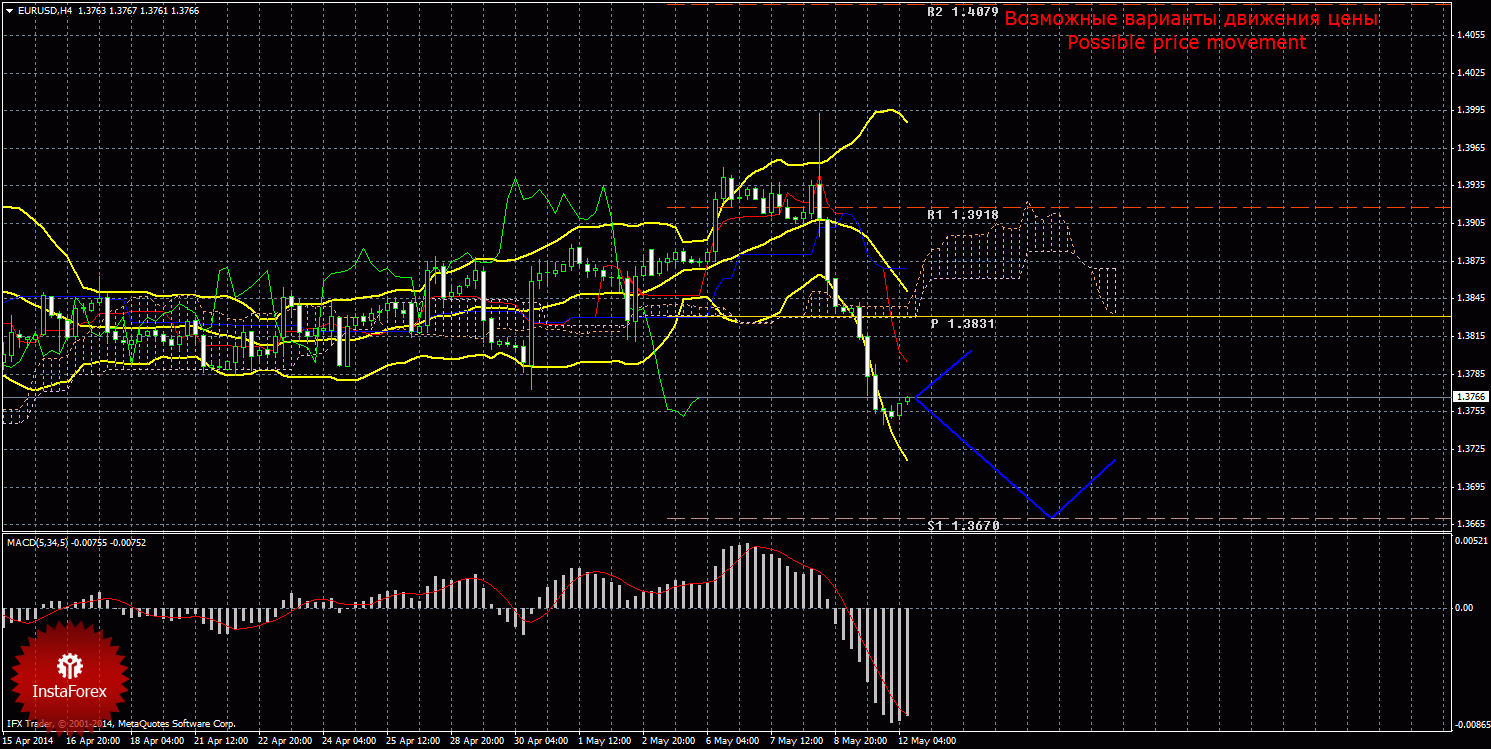This screenshot has width=1491, height=749.
Task: Click the 1.3845 price axis label
Action: [1469, 298]
